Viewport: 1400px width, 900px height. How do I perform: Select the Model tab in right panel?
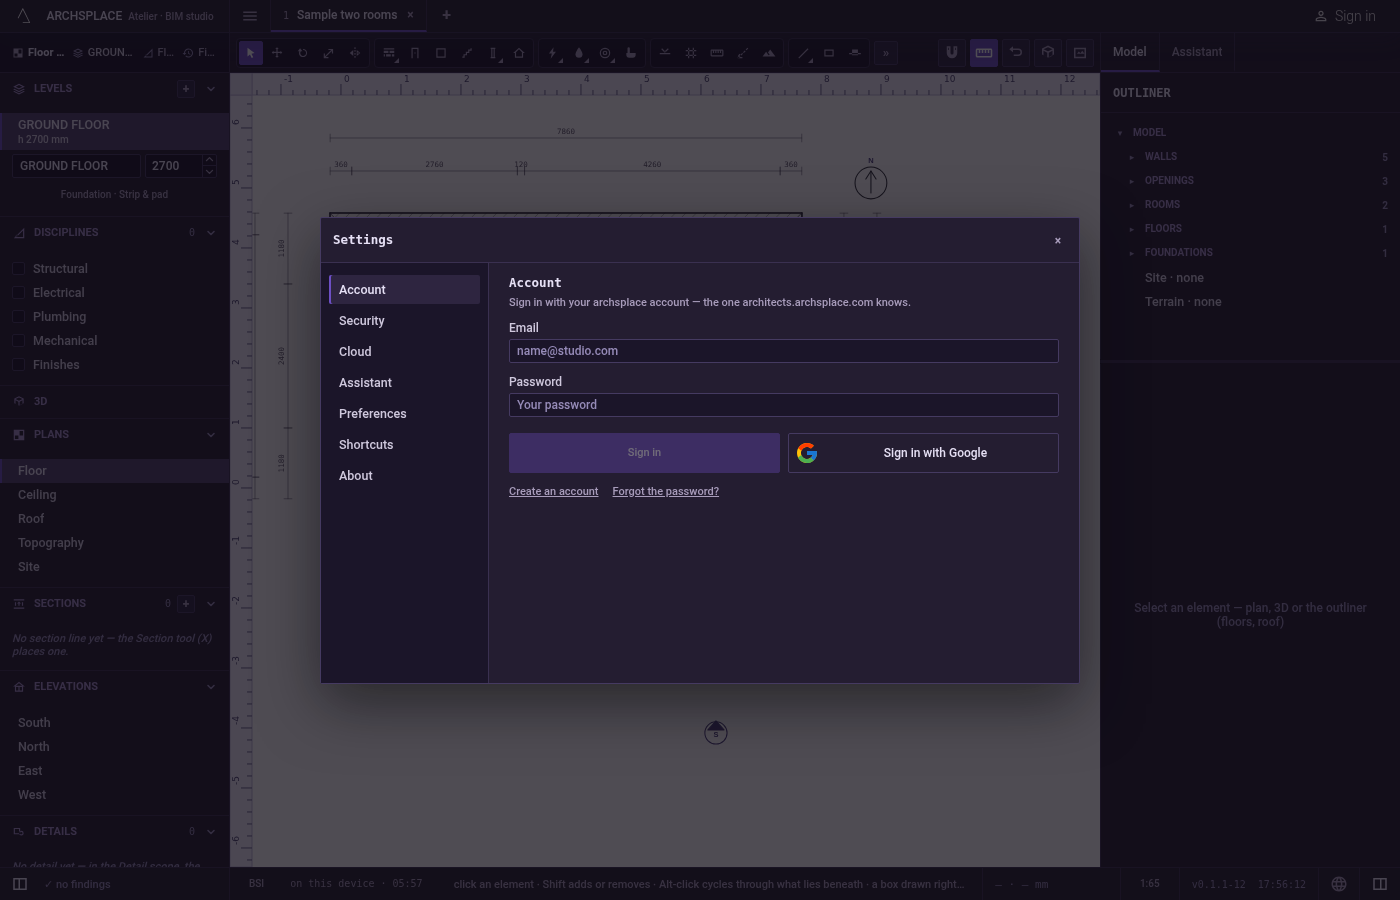click(1130, 52)
